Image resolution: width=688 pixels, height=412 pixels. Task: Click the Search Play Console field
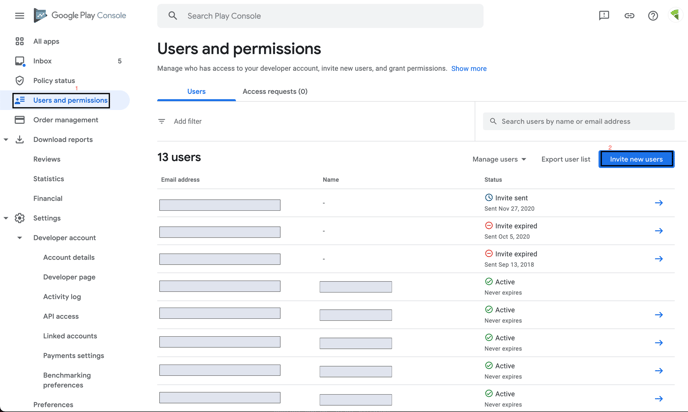(320, 16)
